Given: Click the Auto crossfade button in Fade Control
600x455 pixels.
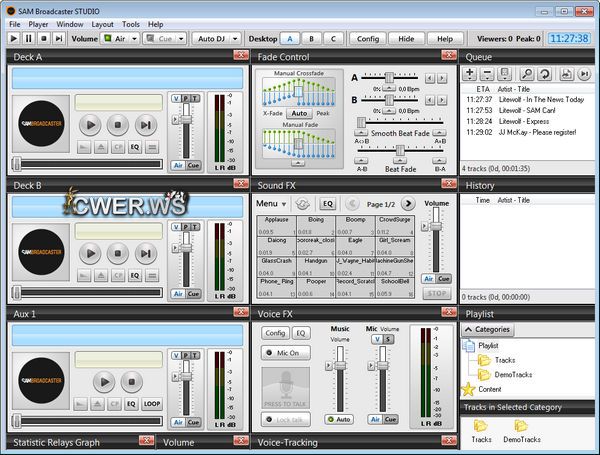Looking at the screenshot, I should 299,113.
